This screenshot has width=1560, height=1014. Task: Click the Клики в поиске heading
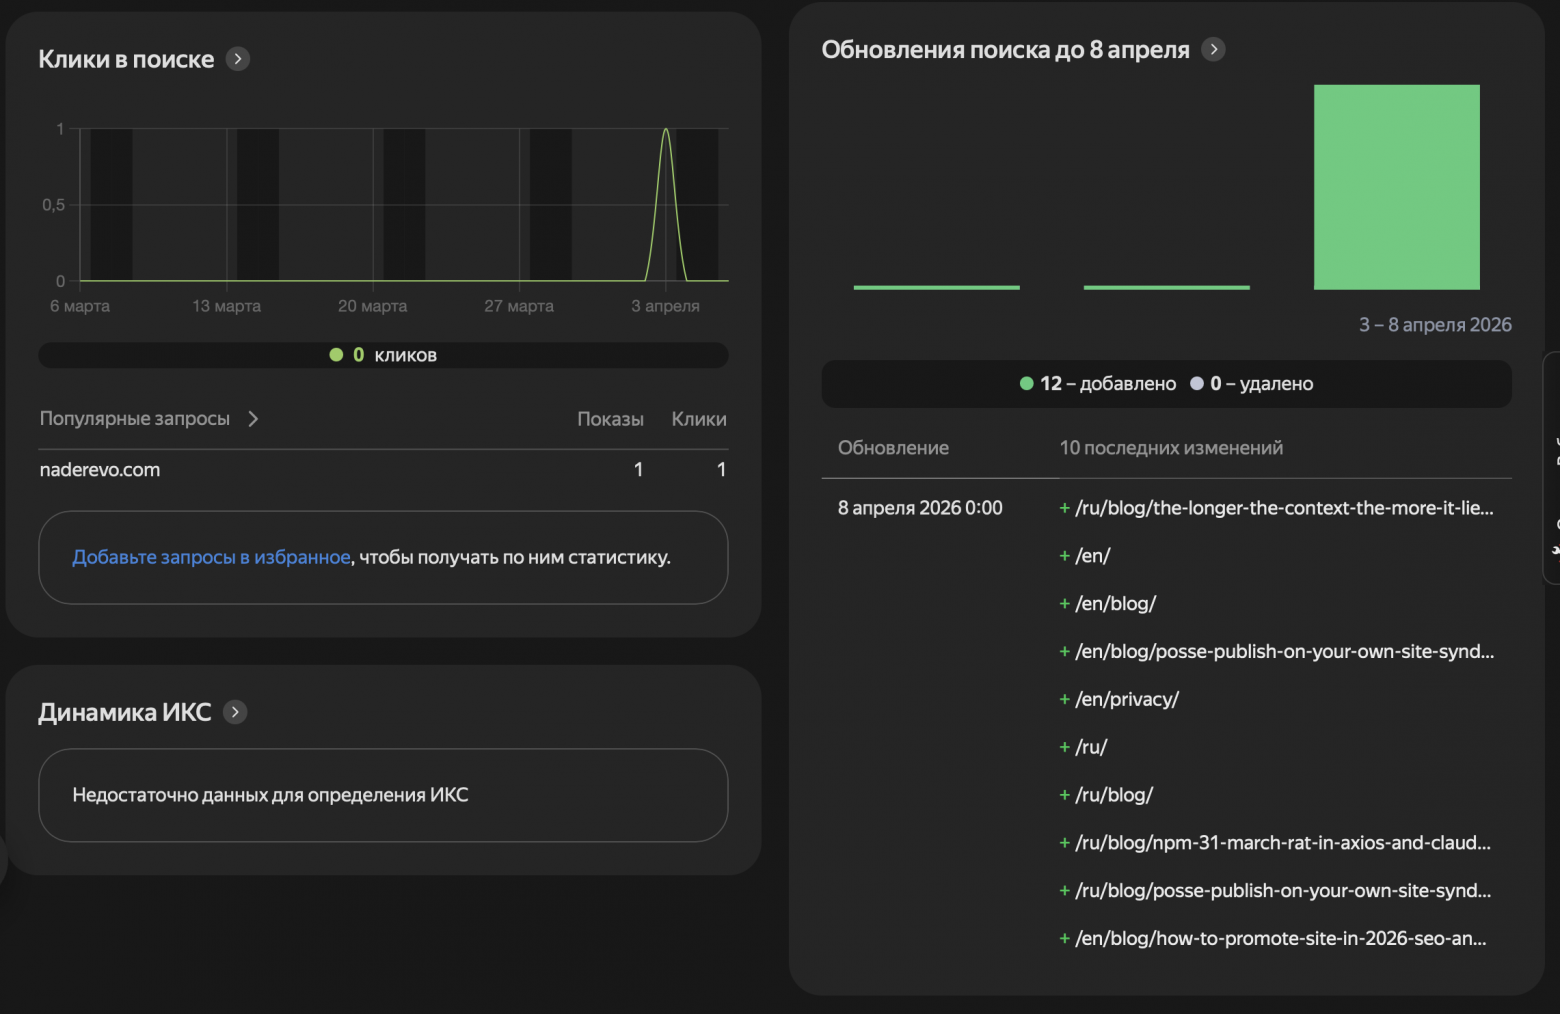pos(126,59)
